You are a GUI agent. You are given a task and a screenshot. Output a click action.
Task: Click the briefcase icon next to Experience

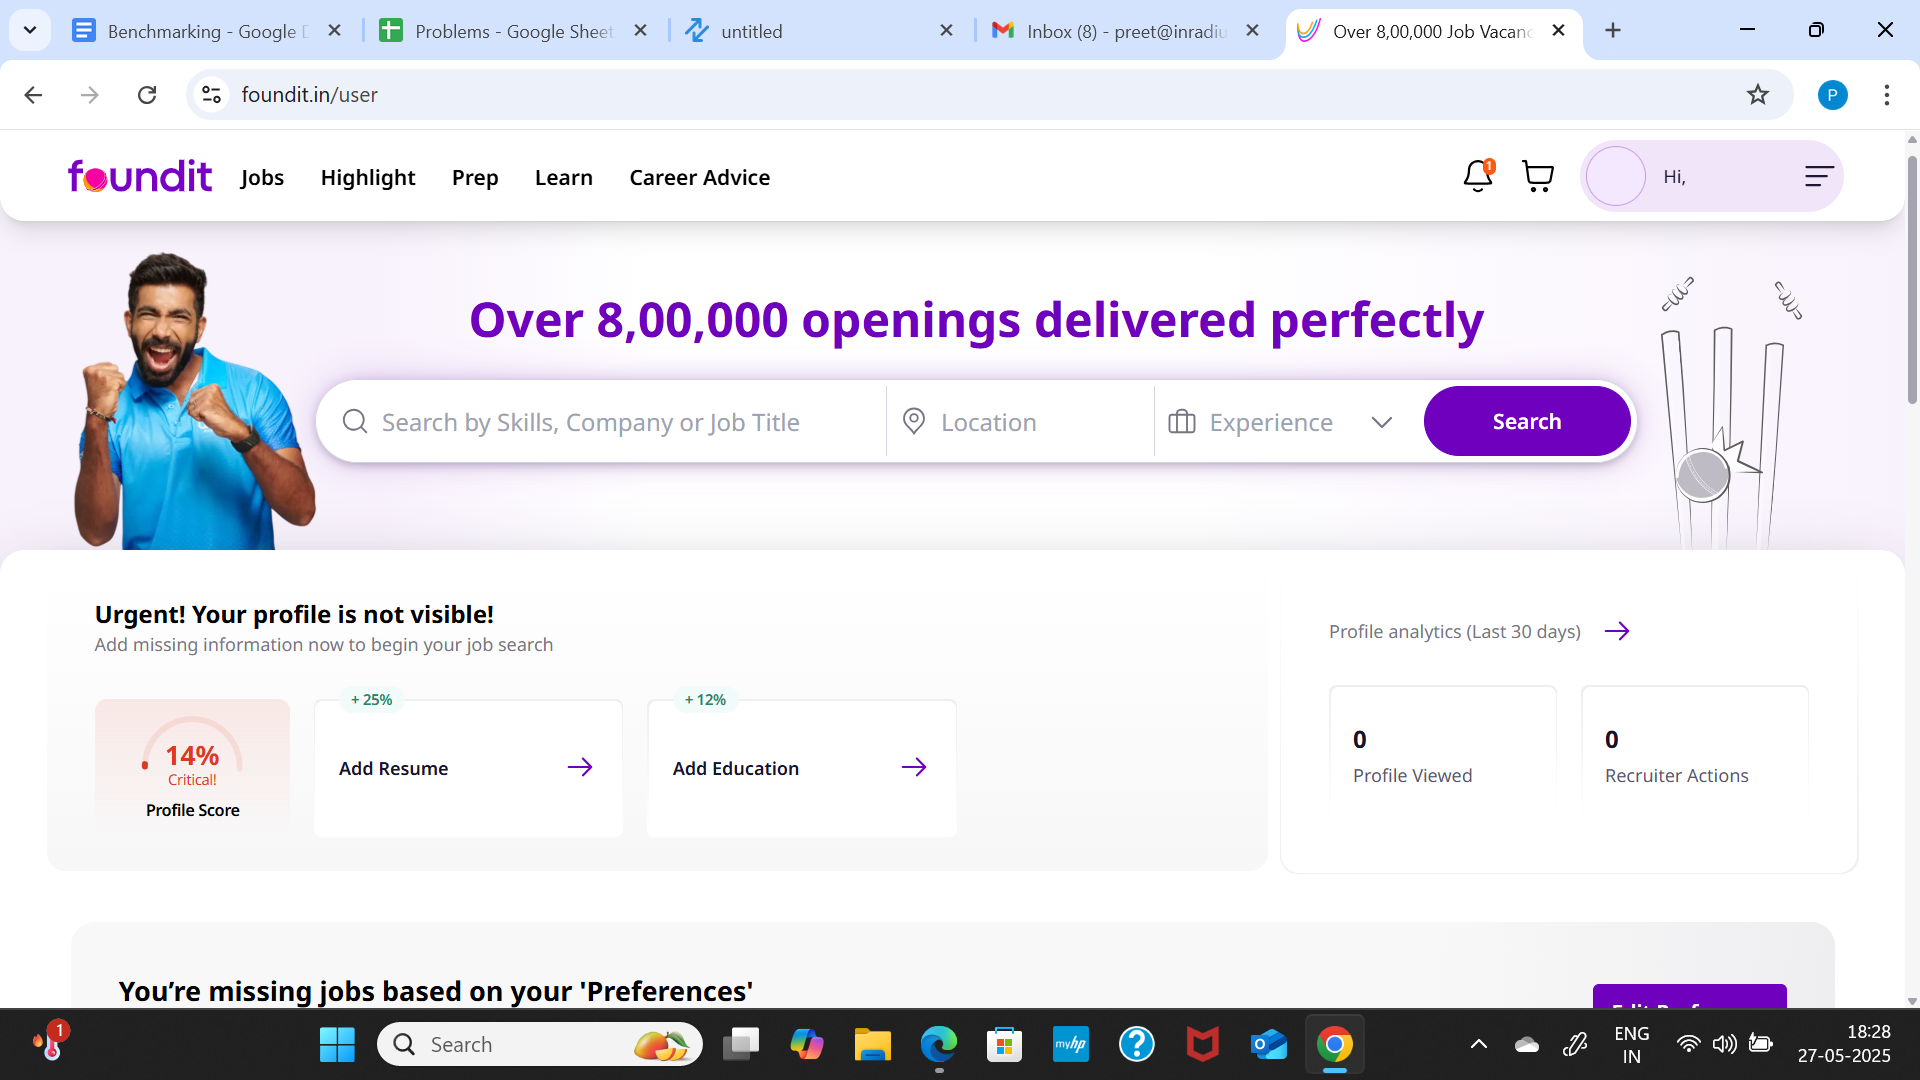(1182, 421)
